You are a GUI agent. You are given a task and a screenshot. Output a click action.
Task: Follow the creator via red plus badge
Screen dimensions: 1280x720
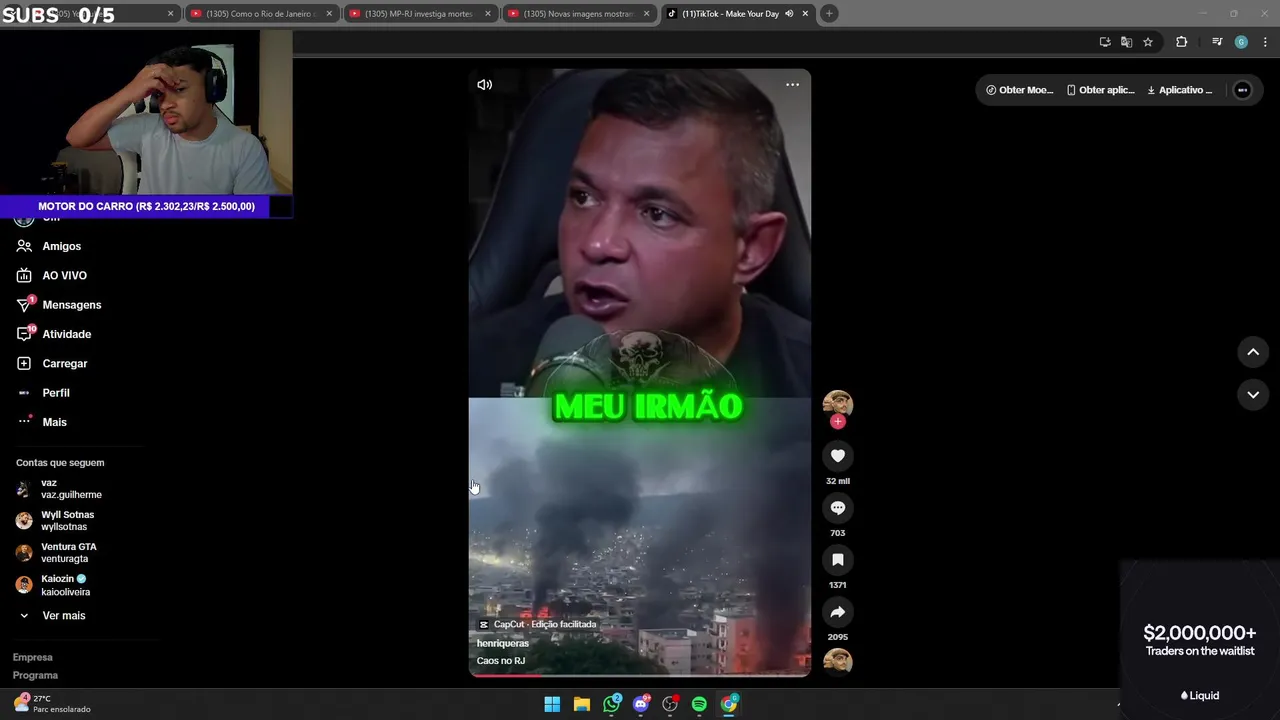tap(838, 422)
